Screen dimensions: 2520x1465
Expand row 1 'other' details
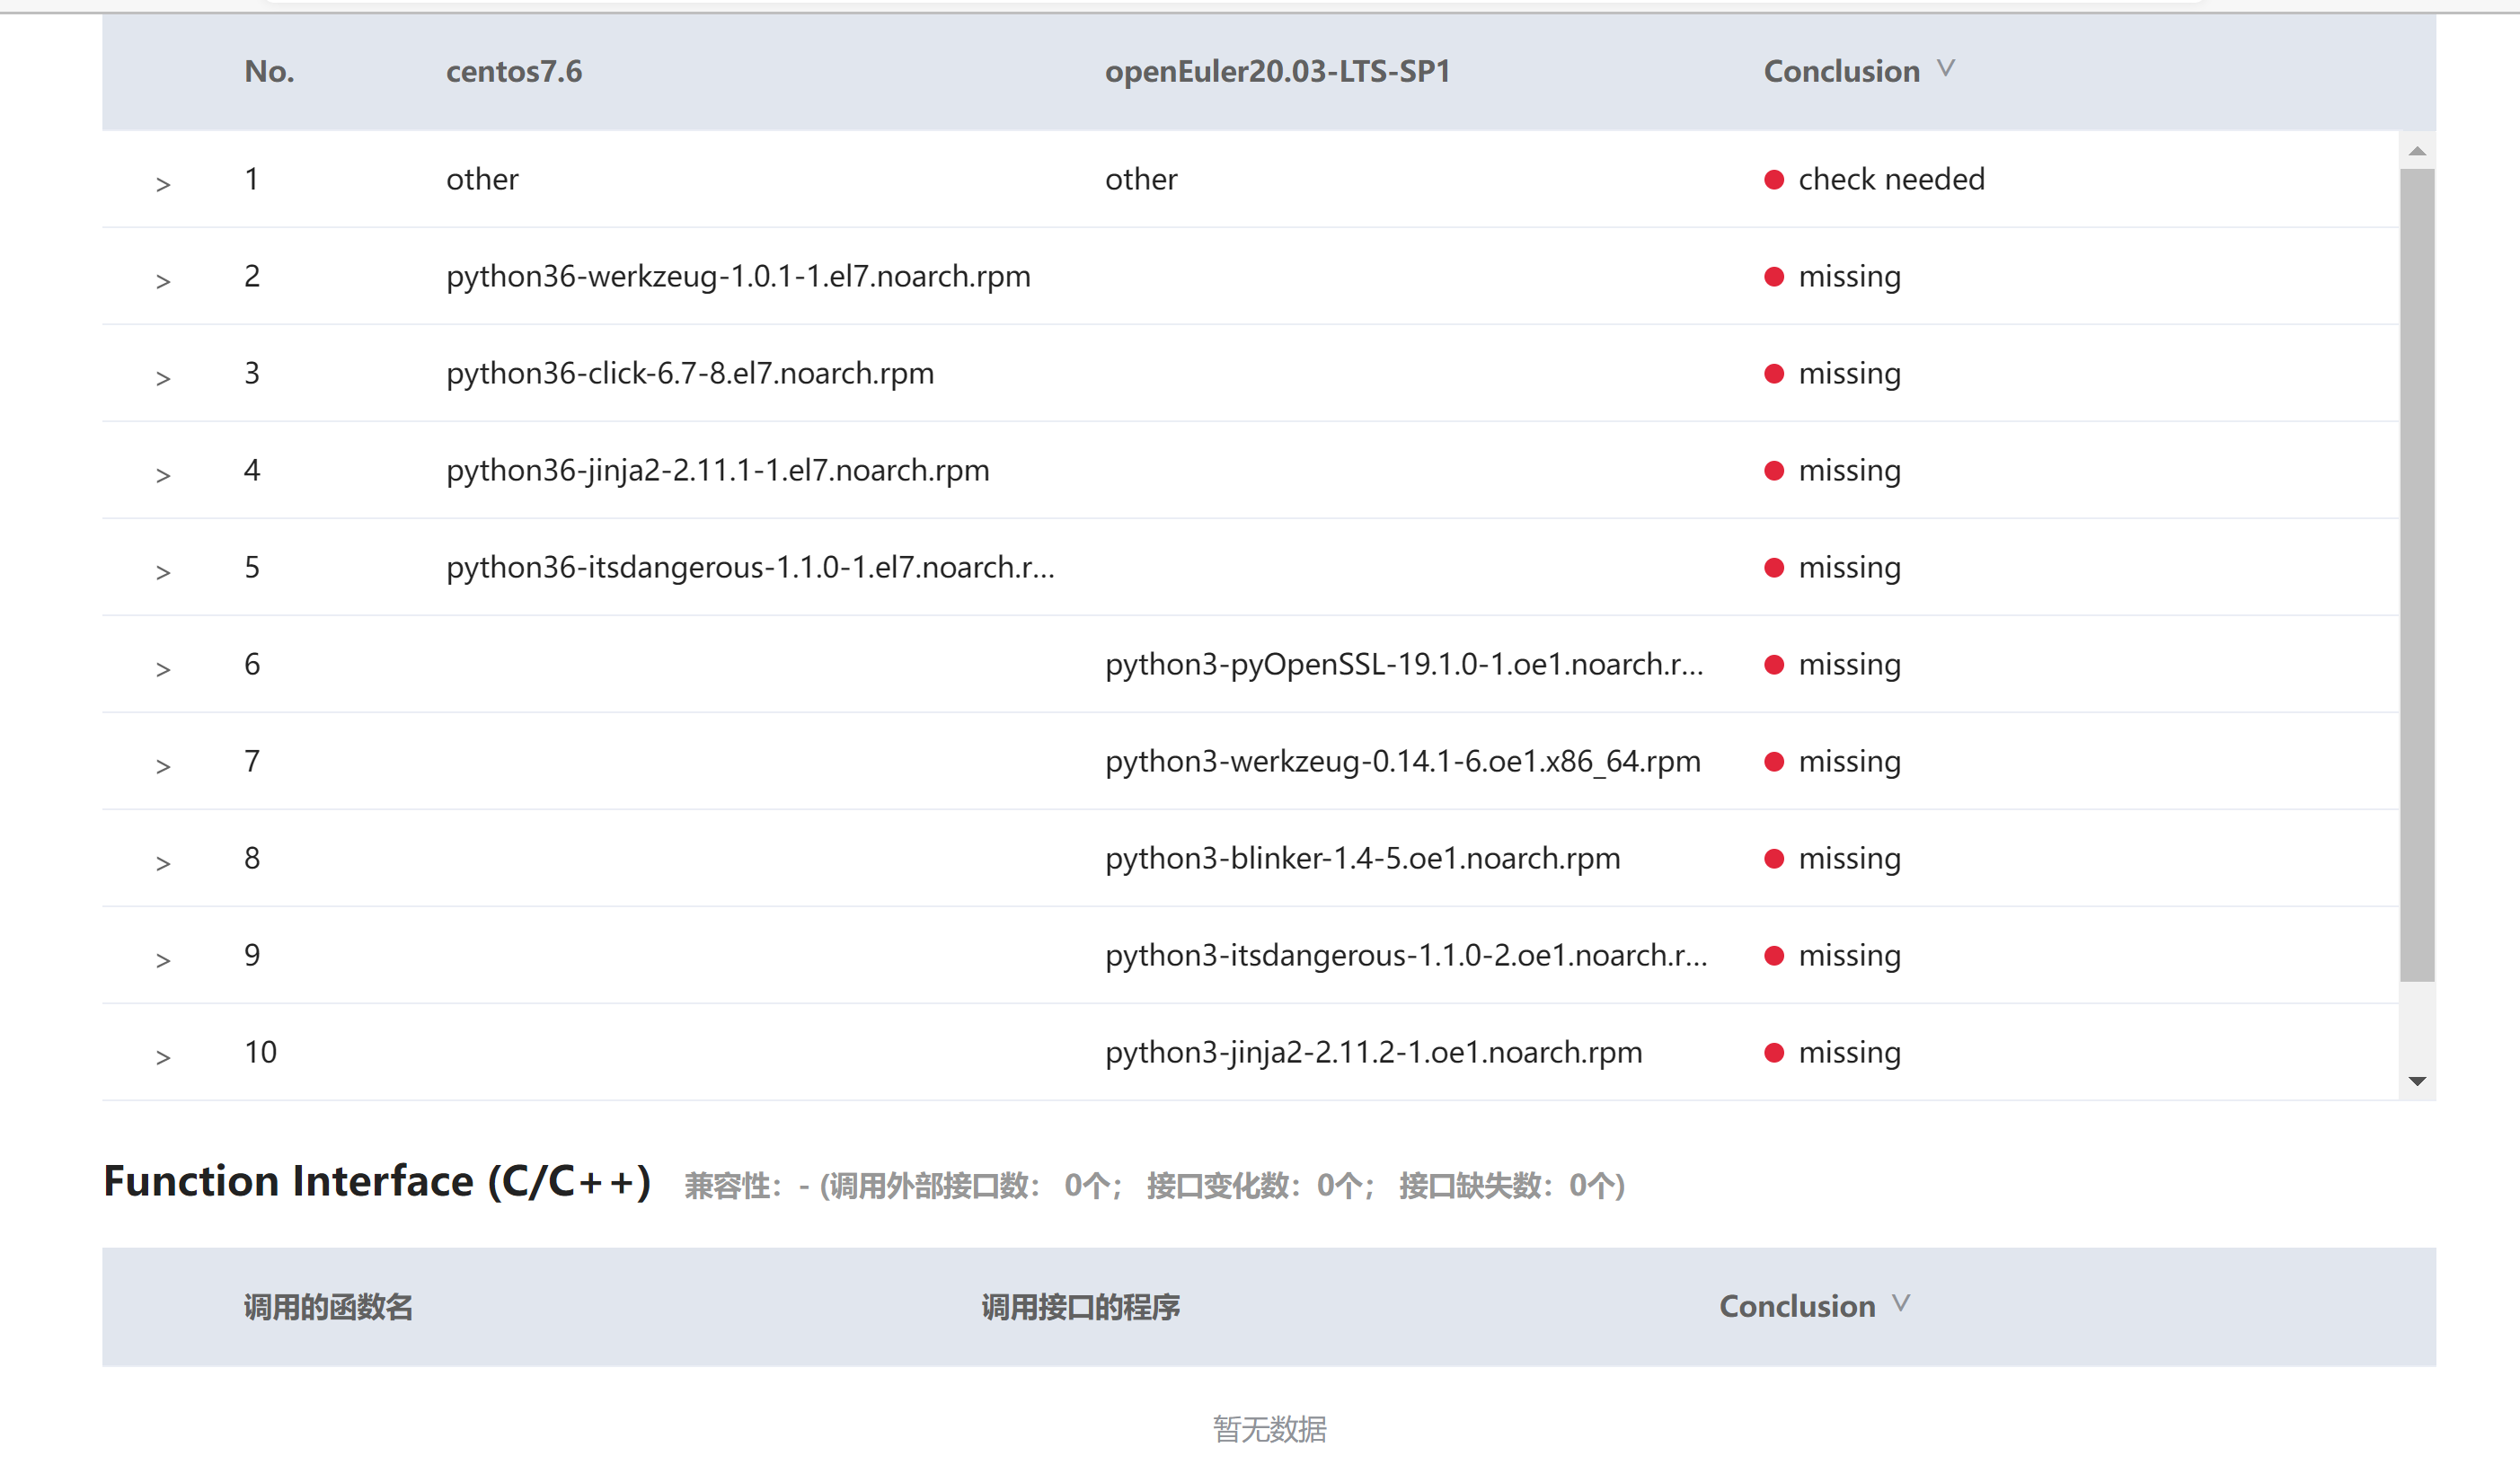(x=163, y=184)
